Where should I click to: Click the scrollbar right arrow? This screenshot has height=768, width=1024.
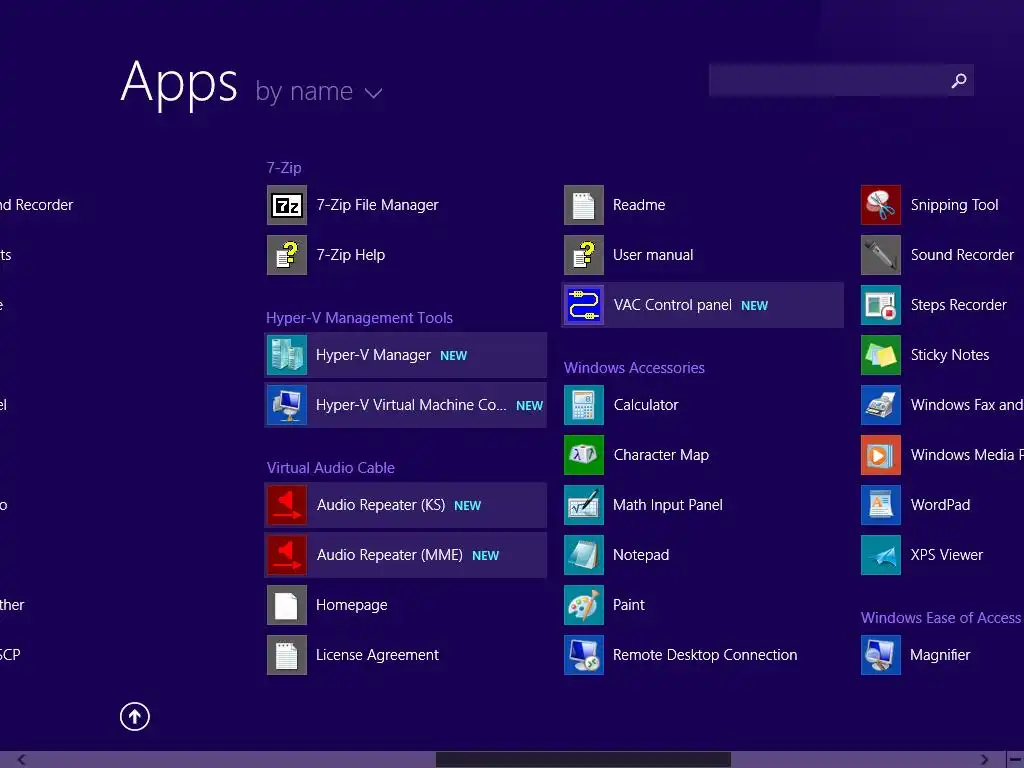tap(985, 760)
